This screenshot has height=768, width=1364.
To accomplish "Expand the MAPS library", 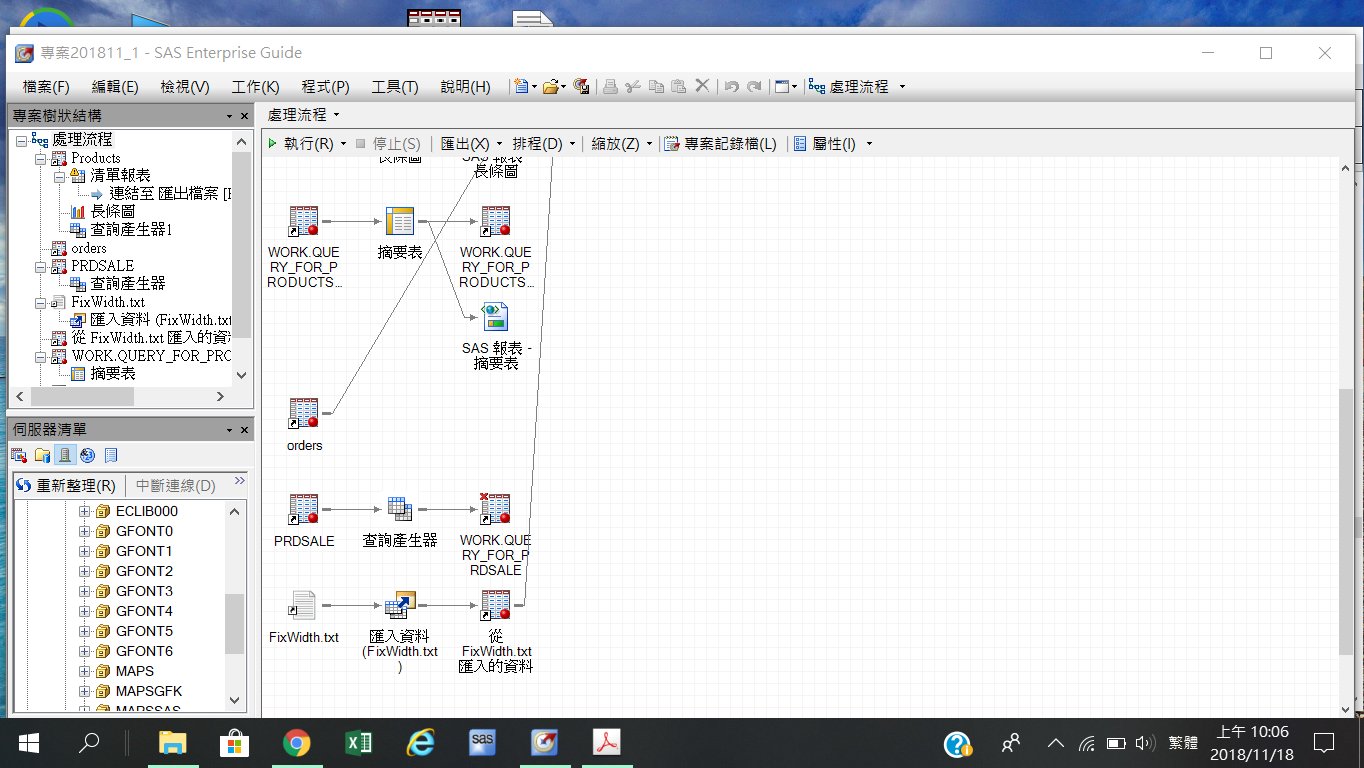I will click(x=84, y=671).
